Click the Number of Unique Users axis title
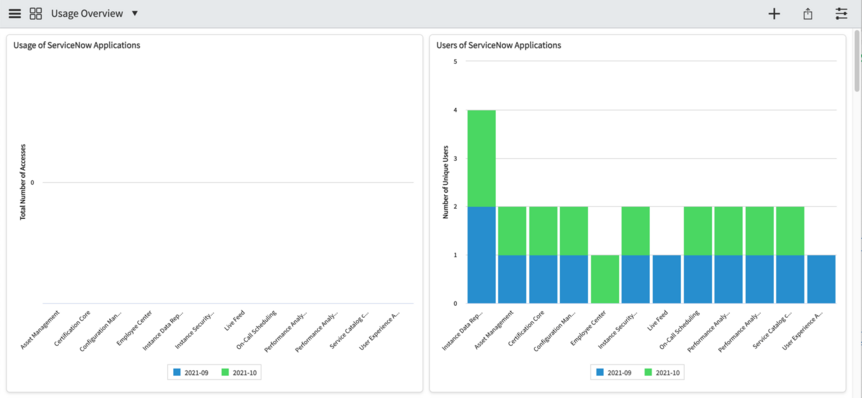The width and height of the screenshot is (862, 398). [x=446, y=183]
